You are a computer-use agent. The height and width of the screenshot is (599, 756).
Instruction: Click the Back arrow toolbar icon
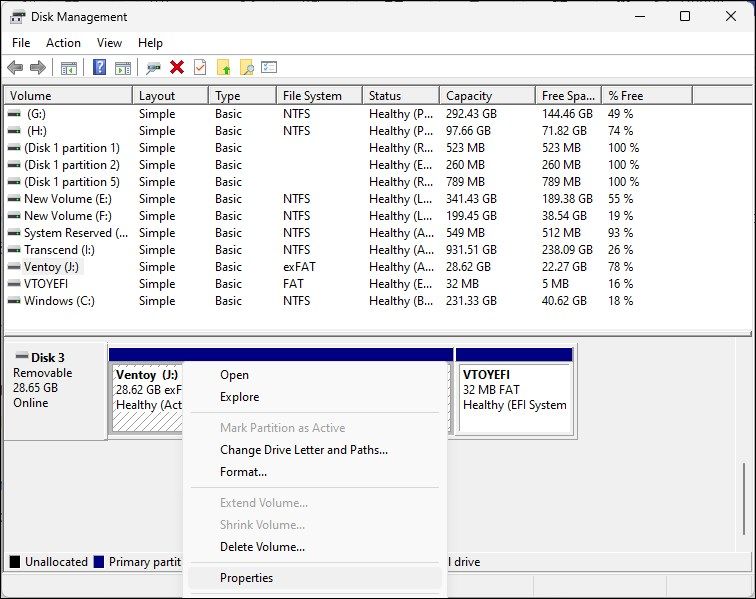(15, 67)
